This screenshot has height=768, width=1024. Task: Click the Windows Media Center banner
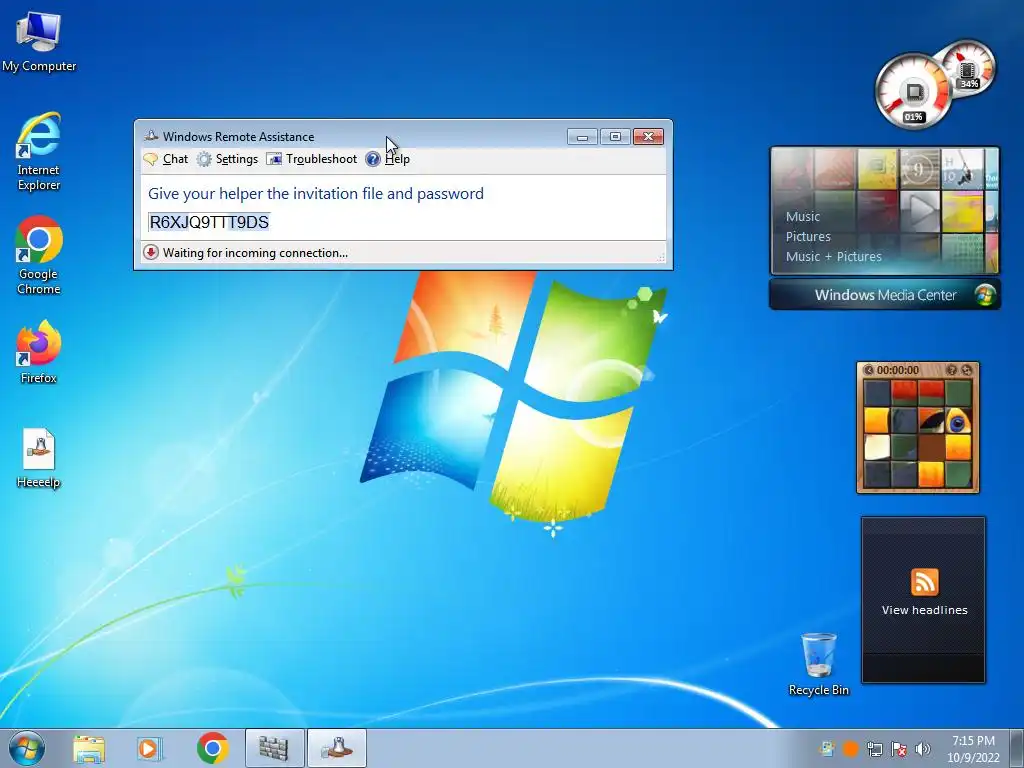[x=885, y=295]
